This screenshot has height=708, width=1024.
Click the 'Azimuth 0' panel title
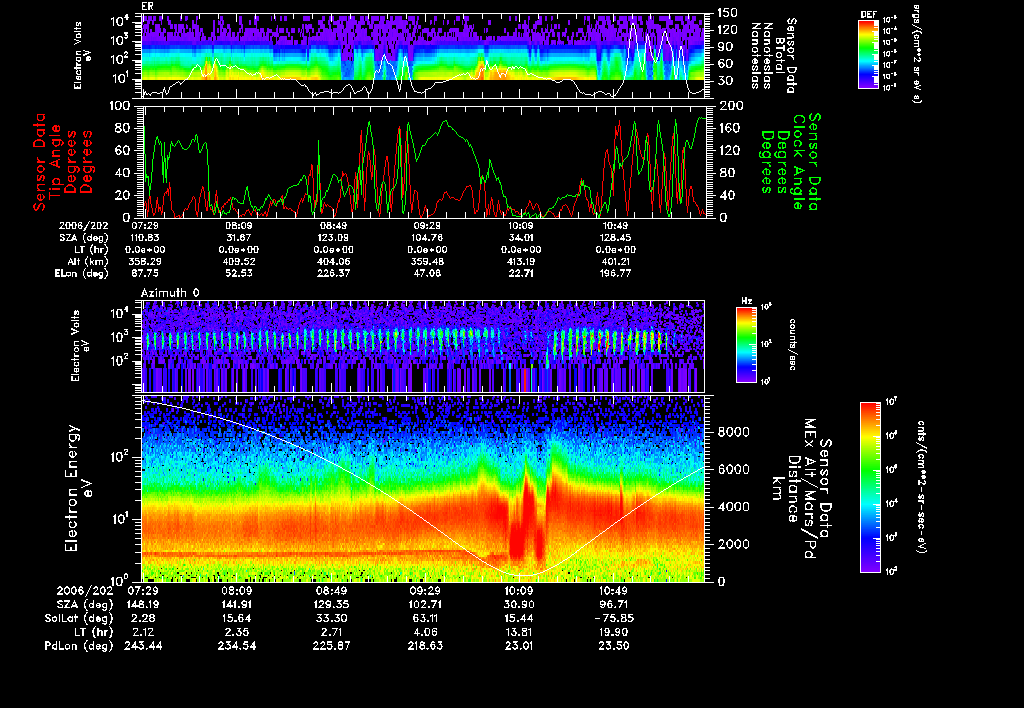tap(170, 293)
